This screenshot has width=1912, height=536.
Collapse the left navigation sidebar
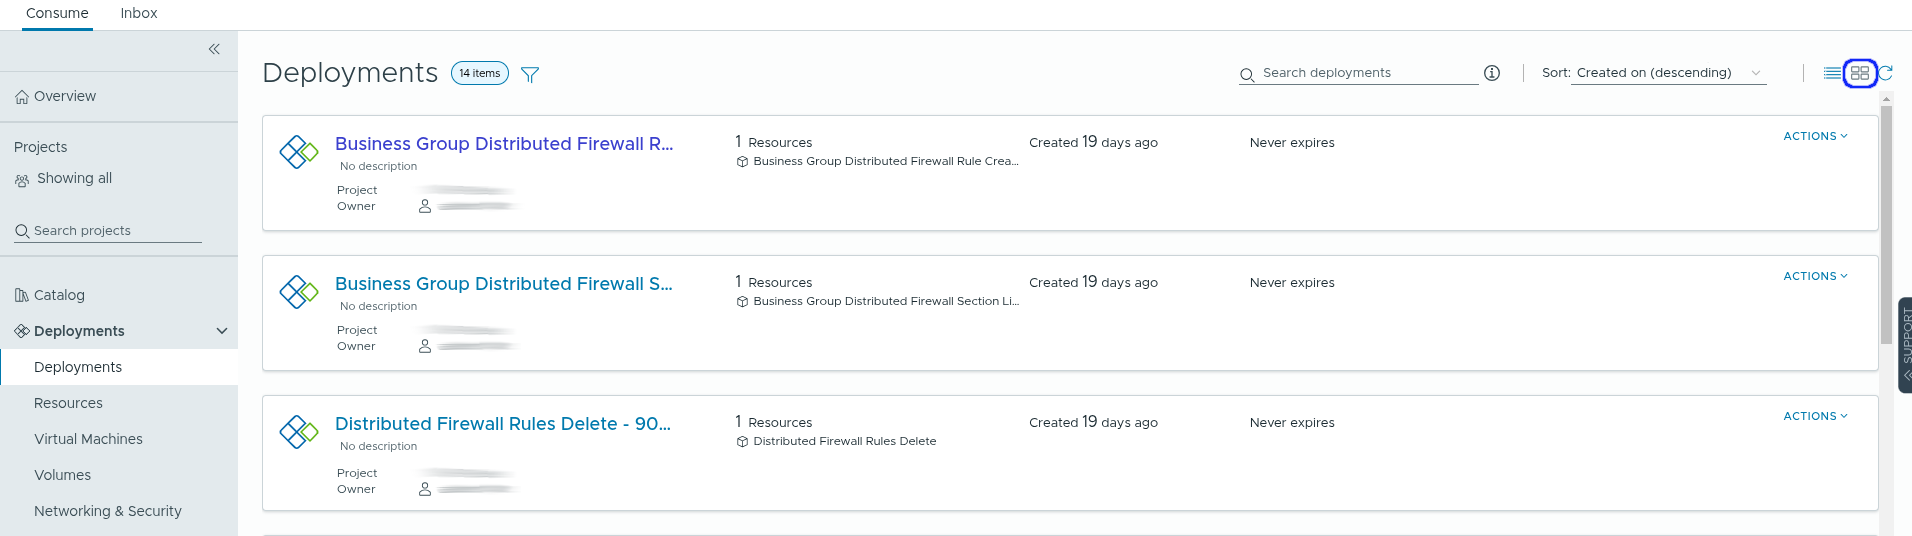(x=214, y=49)
